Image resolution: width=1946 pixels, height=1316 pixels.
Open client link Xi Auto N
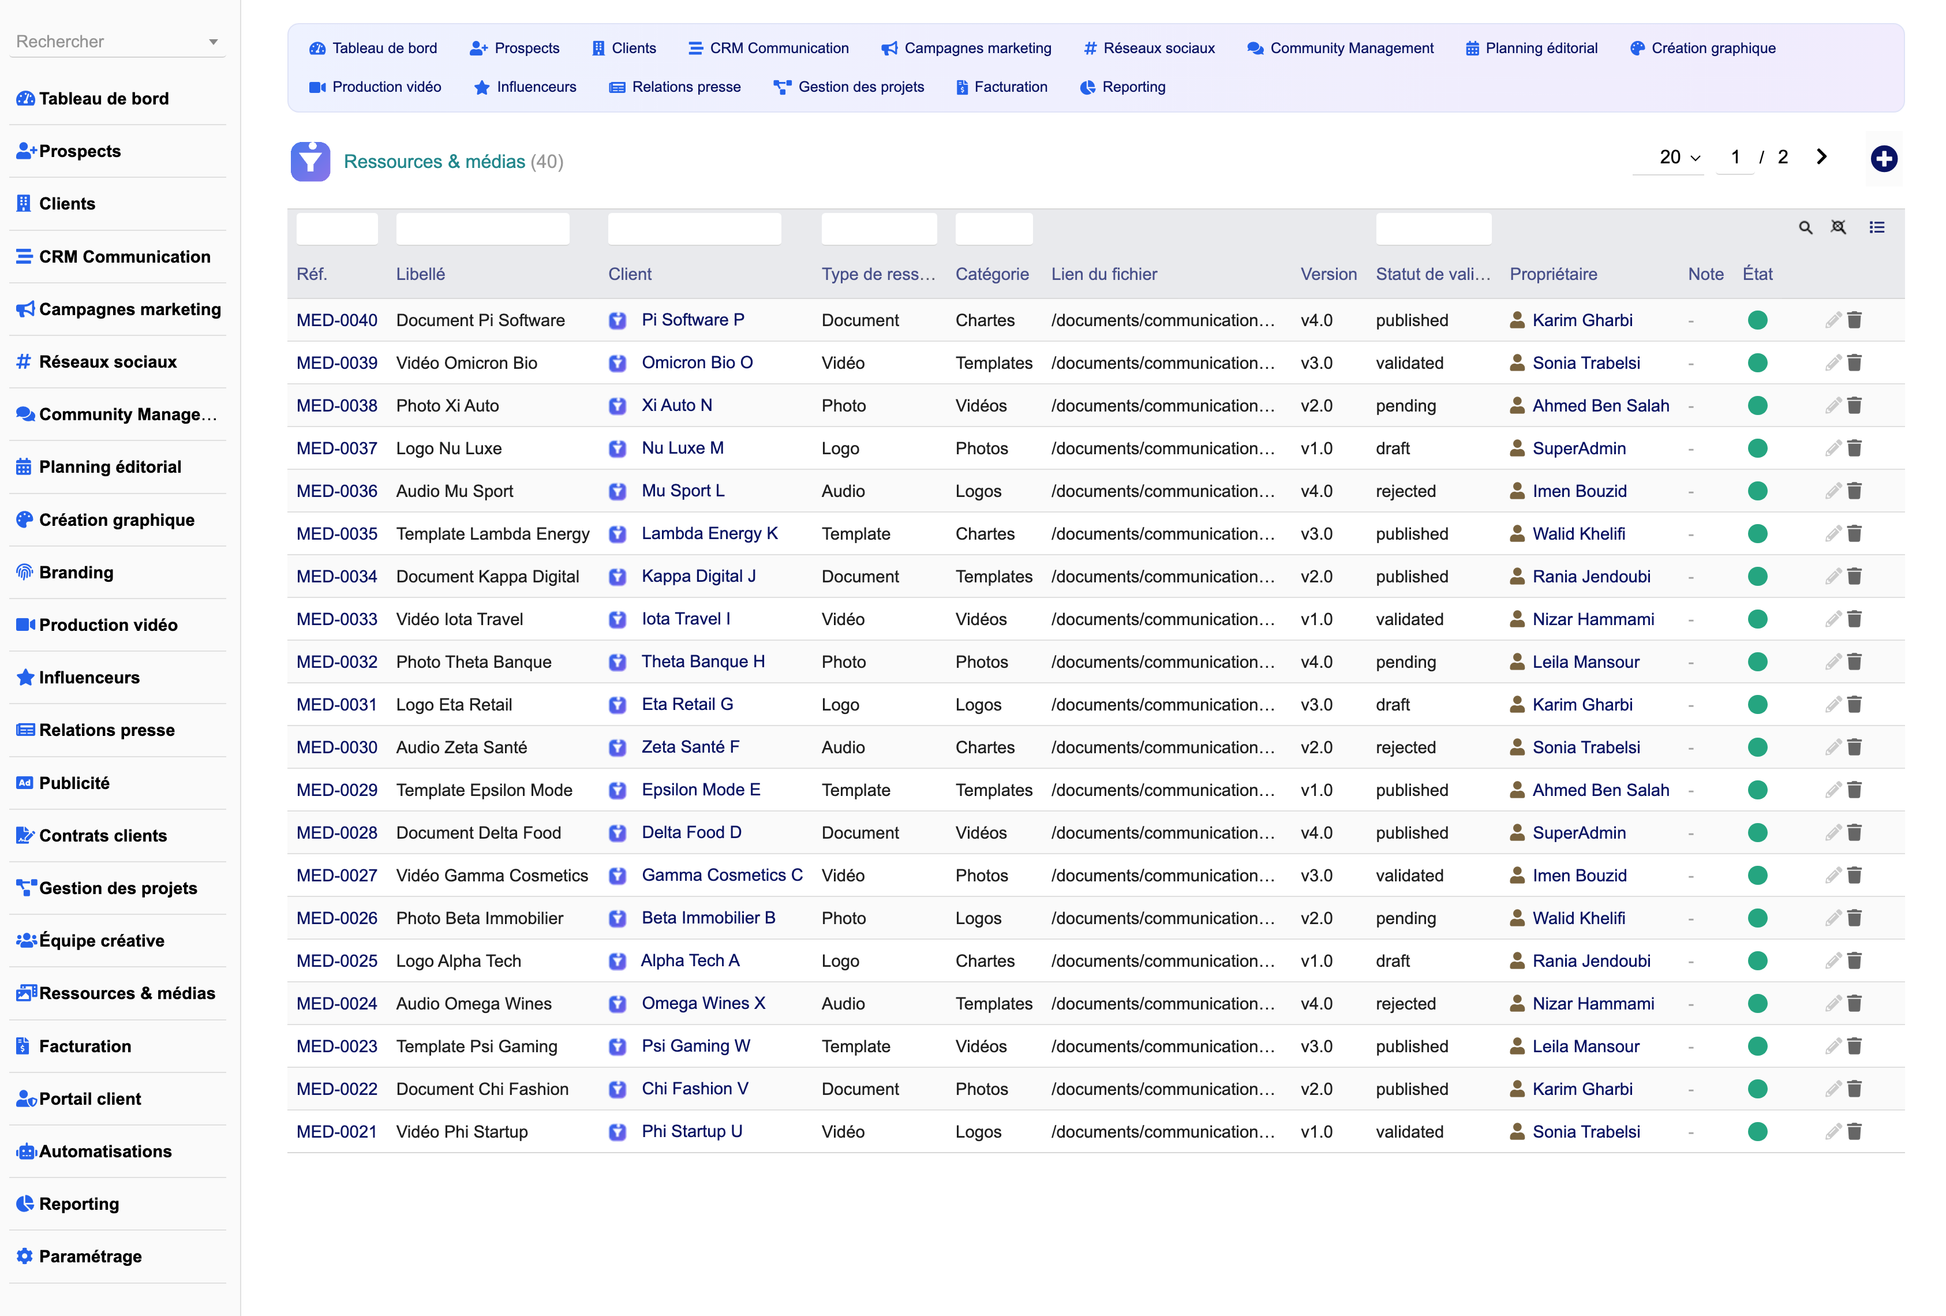pyautogui.click(x=677, y=405)
